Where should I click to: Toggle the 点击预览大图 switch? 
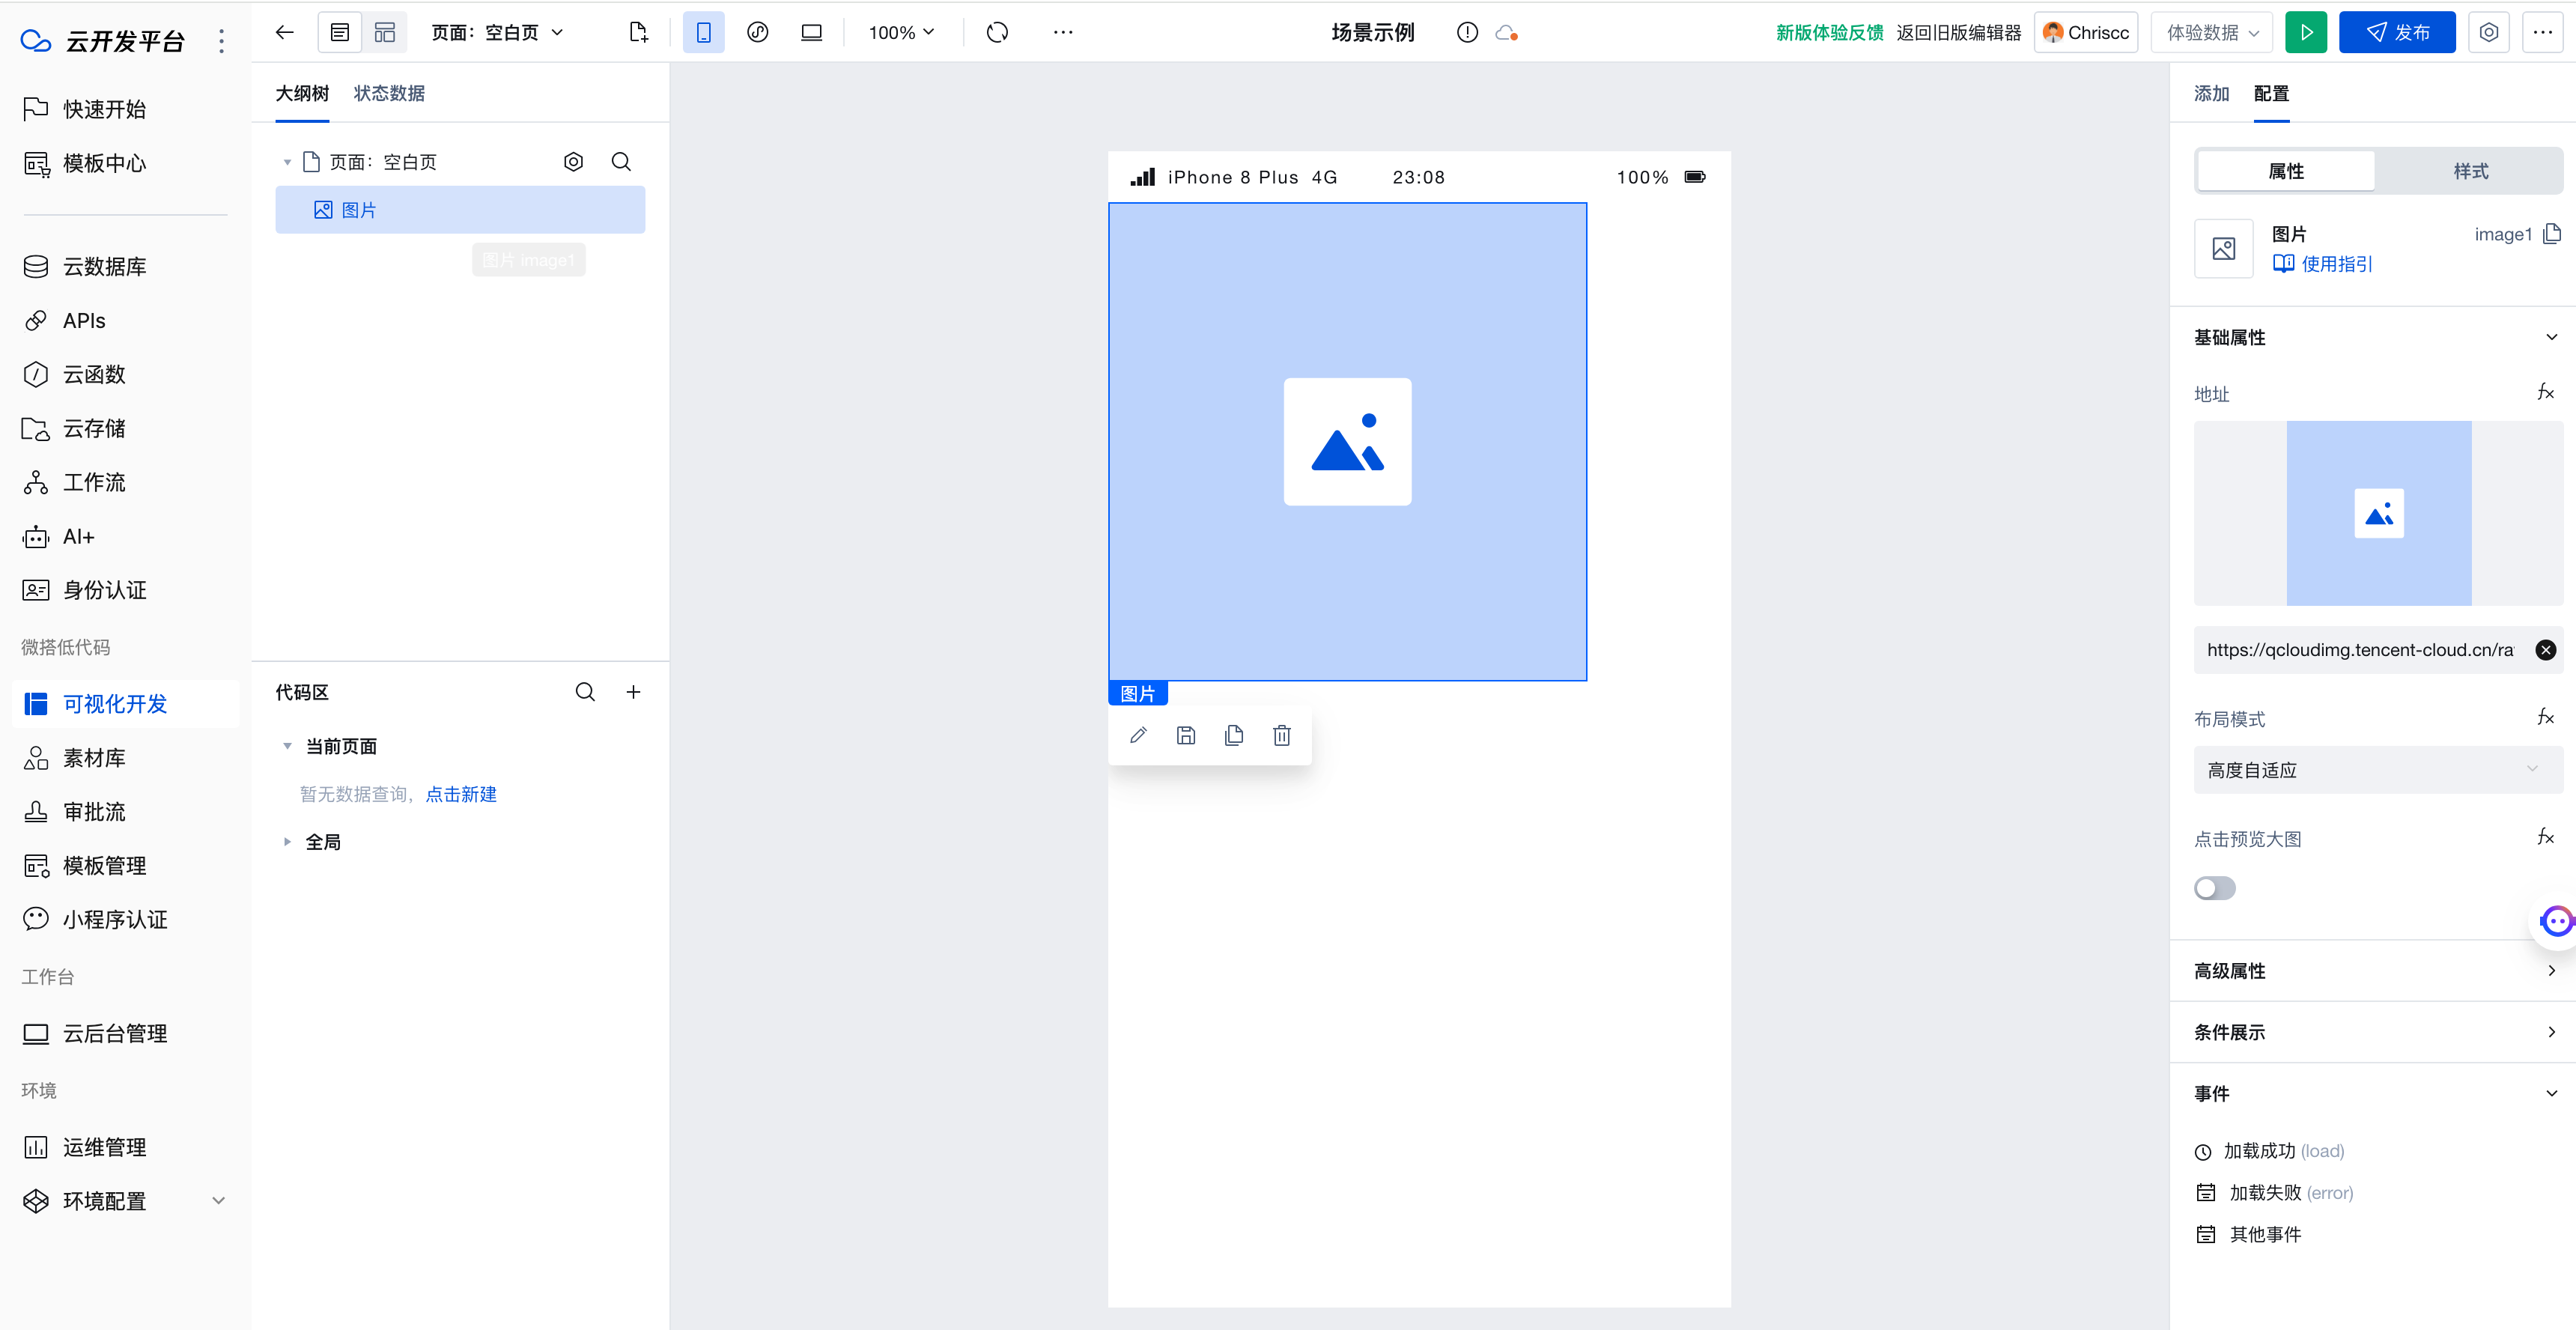point(2214,888)
